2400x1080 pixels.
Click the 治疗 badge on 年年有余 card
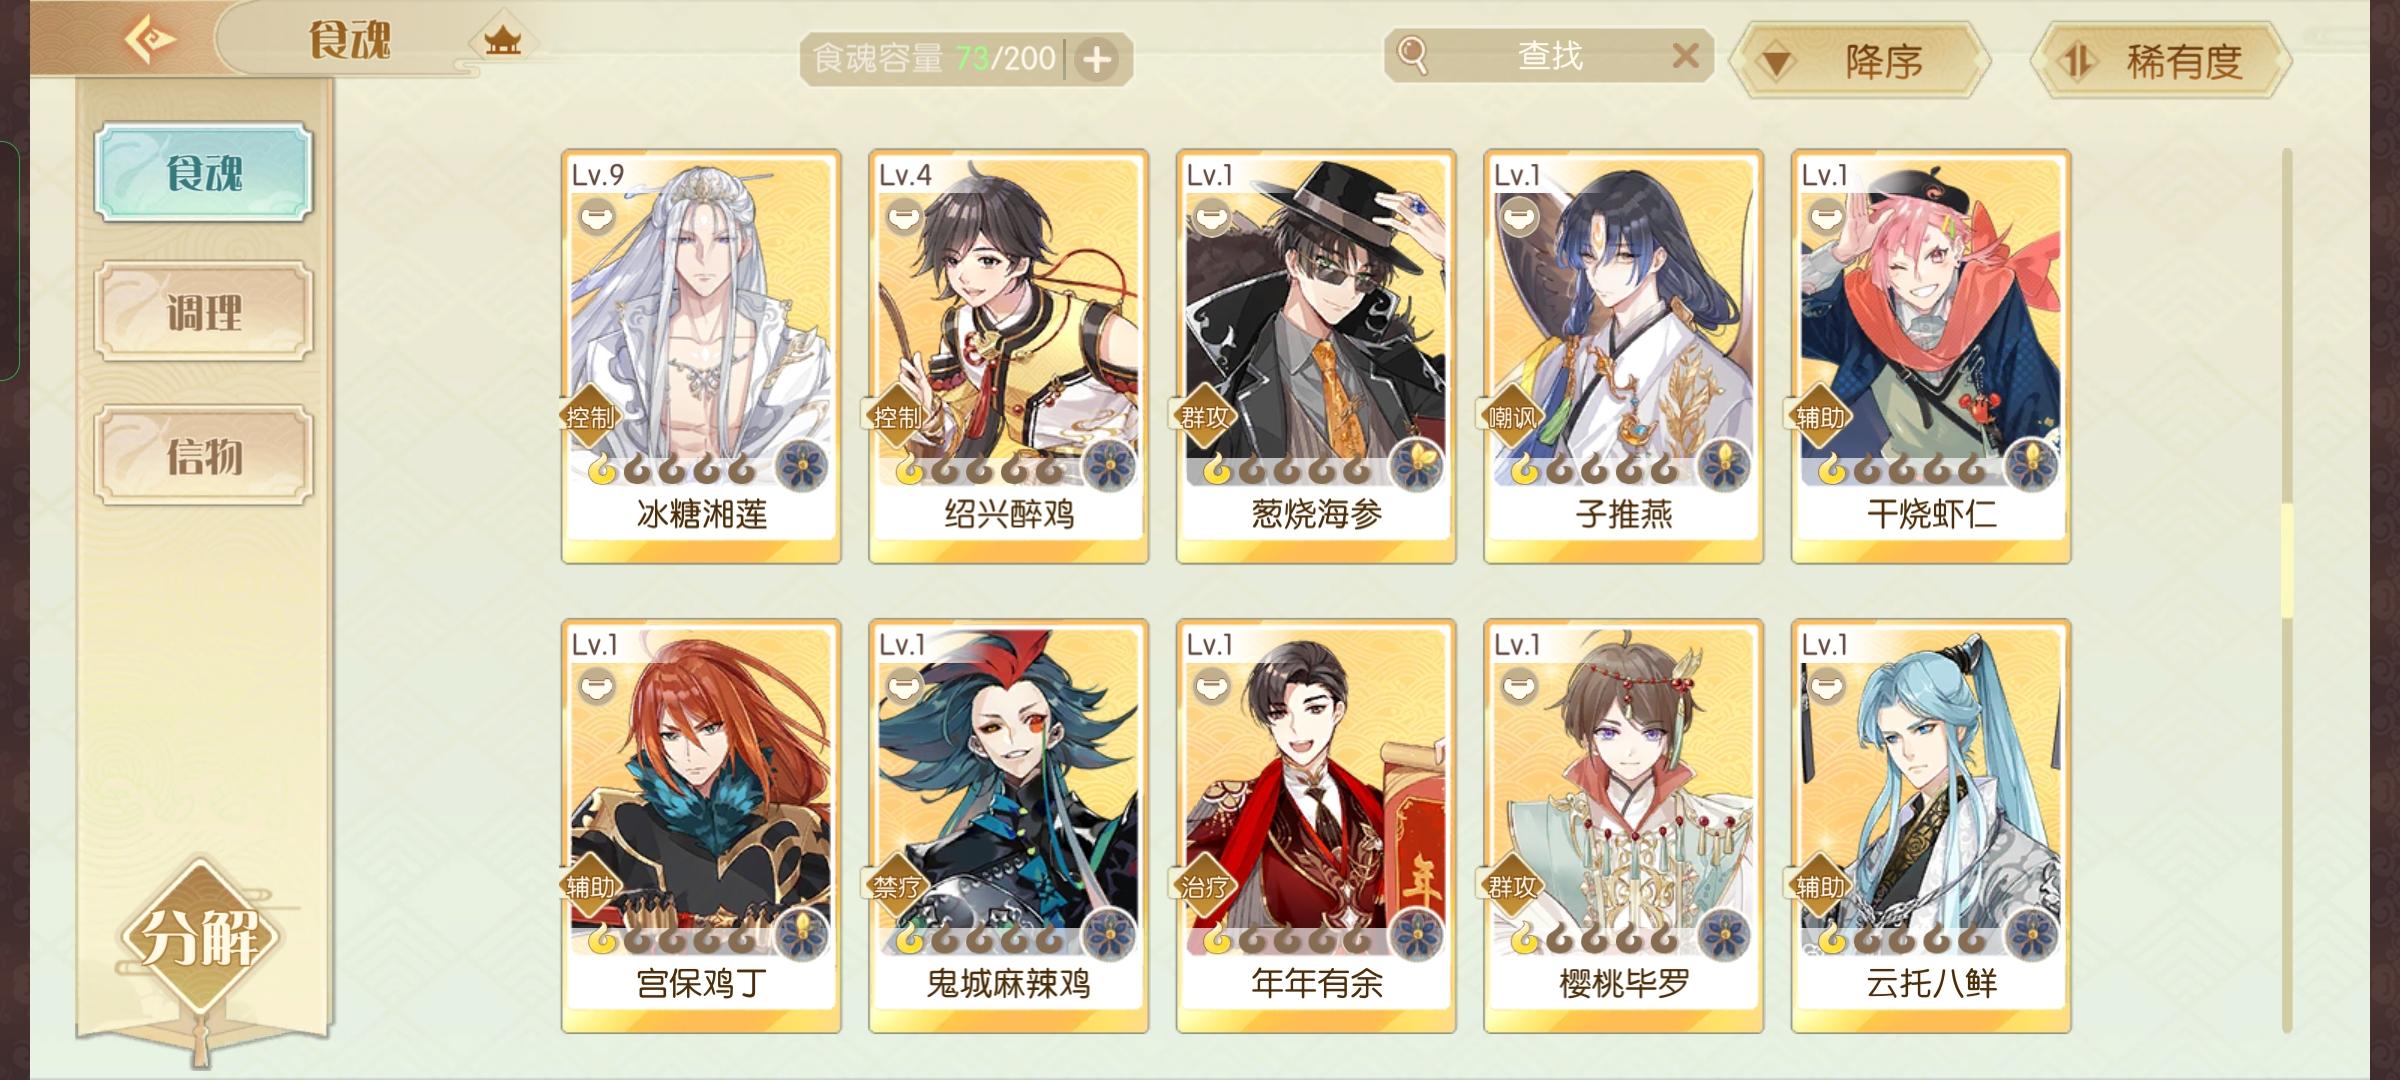(1203, 886)
